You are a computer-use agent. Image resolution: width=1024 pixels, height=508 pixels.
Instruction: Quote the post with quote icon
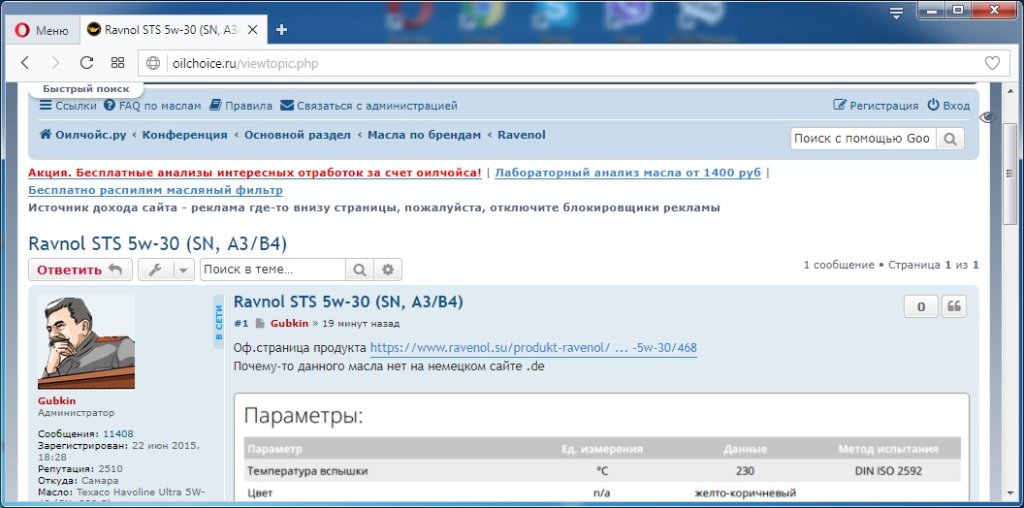tap(954, 306)
